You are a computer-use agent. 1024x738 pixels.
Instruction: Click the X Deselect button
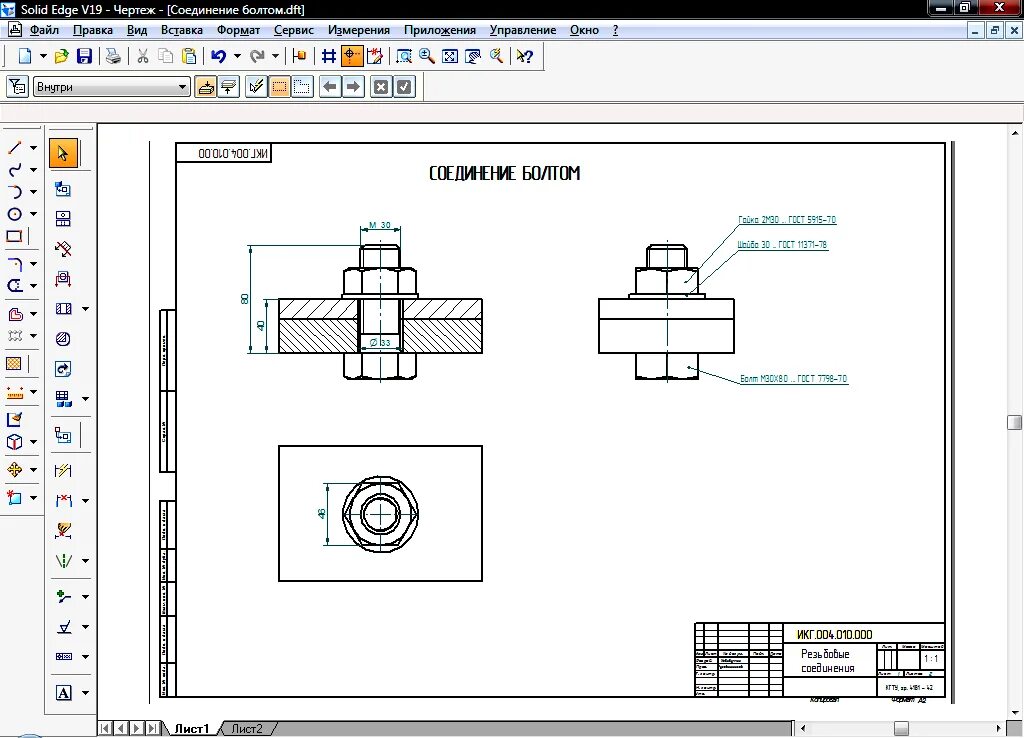(x=381, y=87)
